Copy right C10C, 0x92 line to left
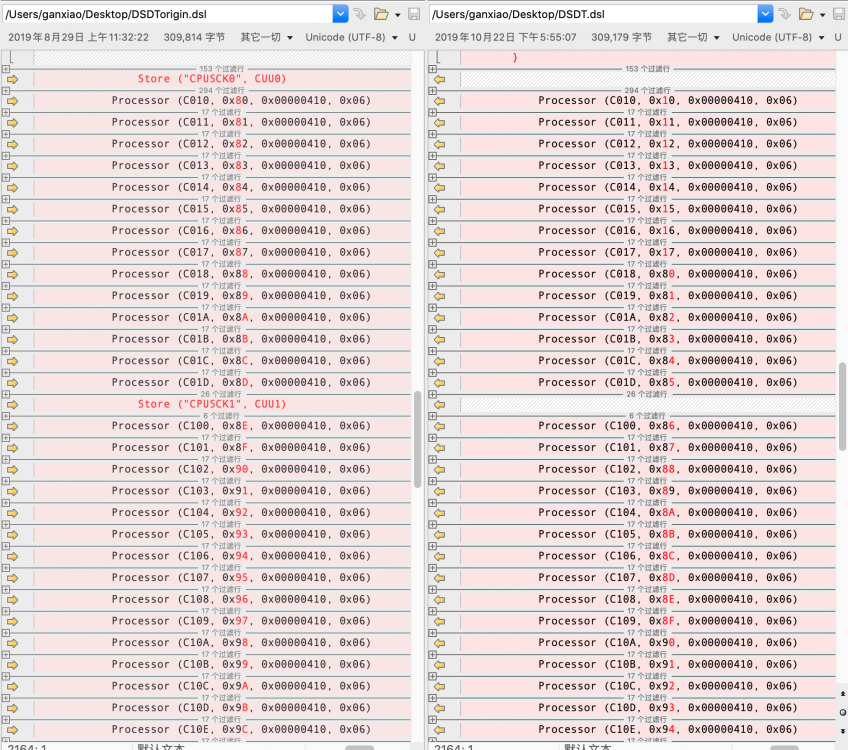The width and height of the screenshot is (848, 750). 440,686
